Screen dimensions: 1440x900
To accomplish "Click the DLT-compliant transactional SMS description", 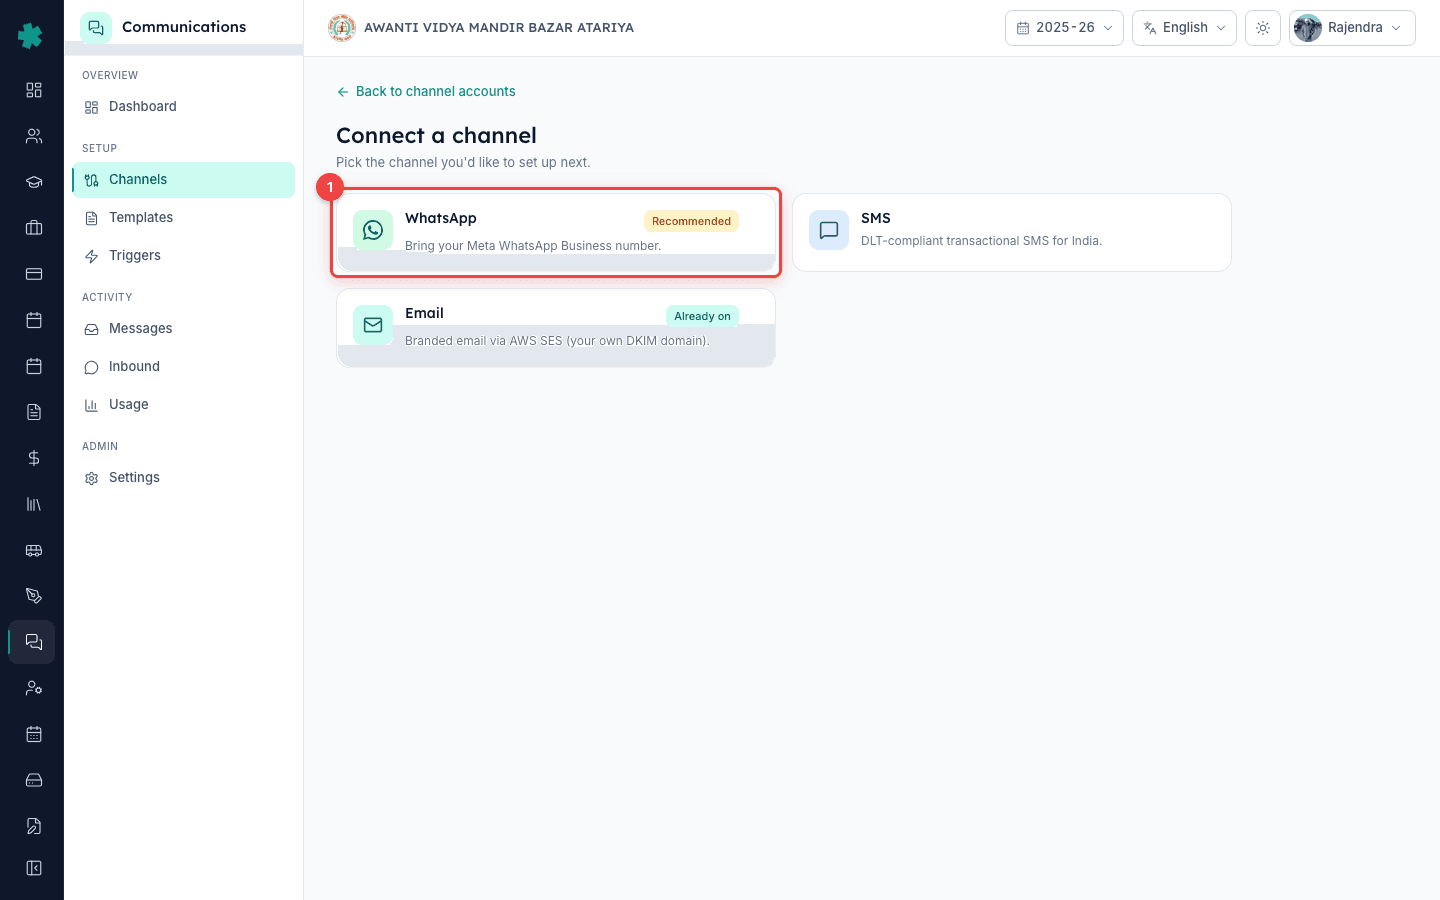I will tap(981, 241).
